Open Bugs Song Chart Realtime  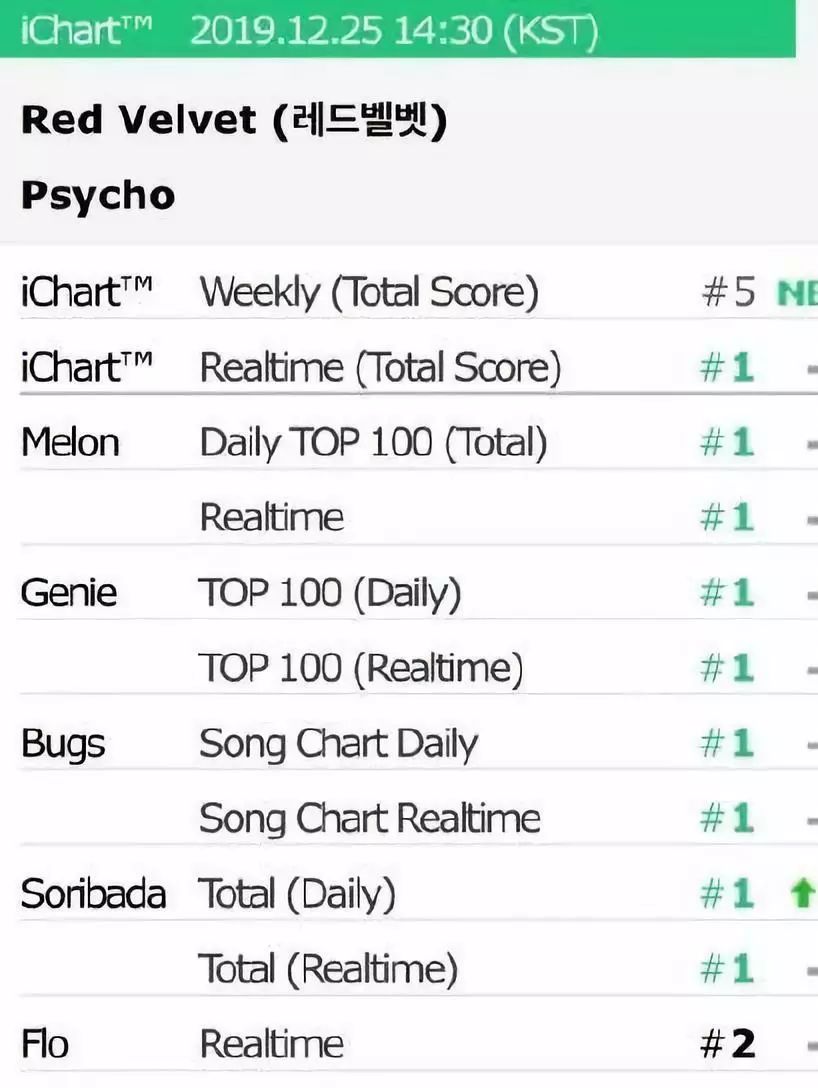(370, 819)
